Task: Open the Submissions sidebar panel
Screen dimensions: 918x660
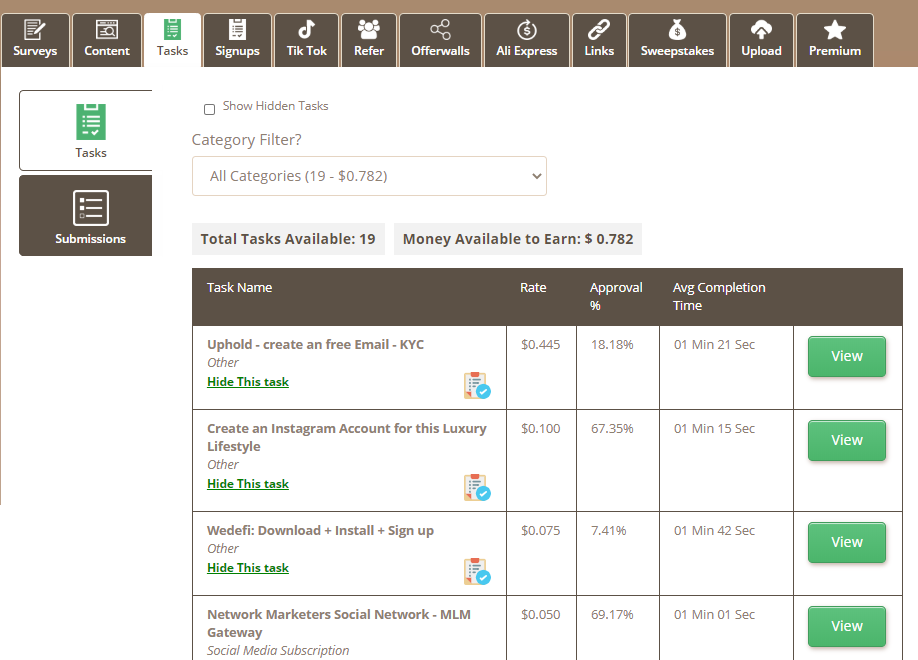Action: (85, 216)
